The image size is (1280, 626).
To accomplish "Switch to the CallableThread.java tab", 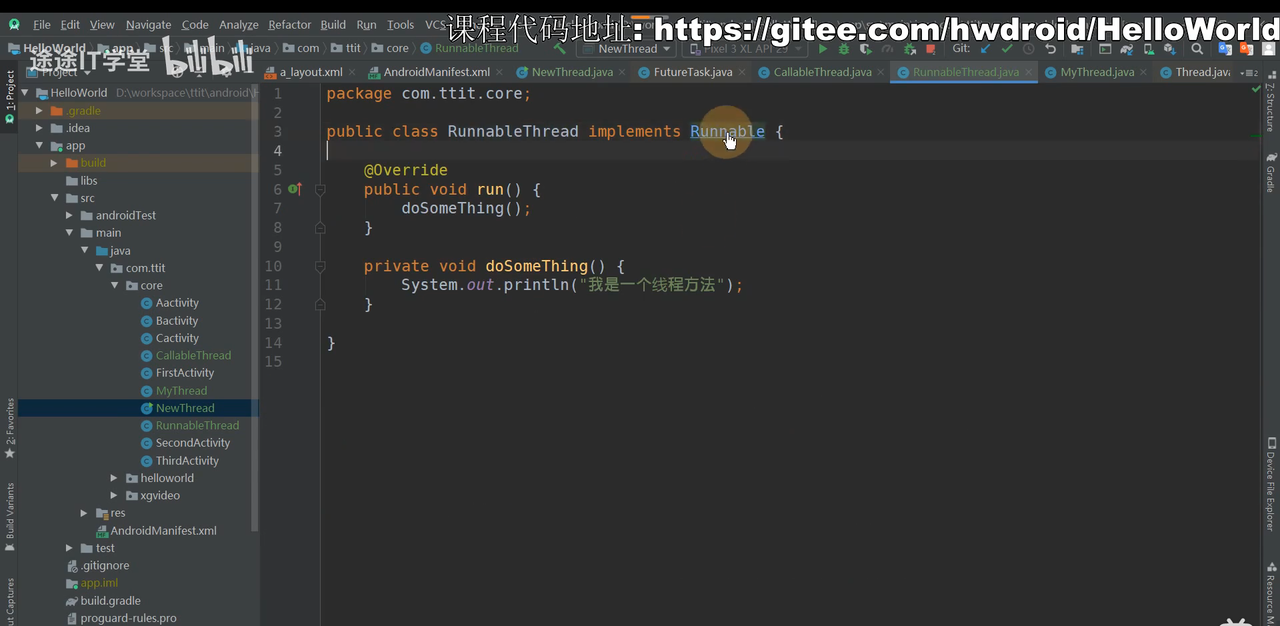I will (821, 72).
